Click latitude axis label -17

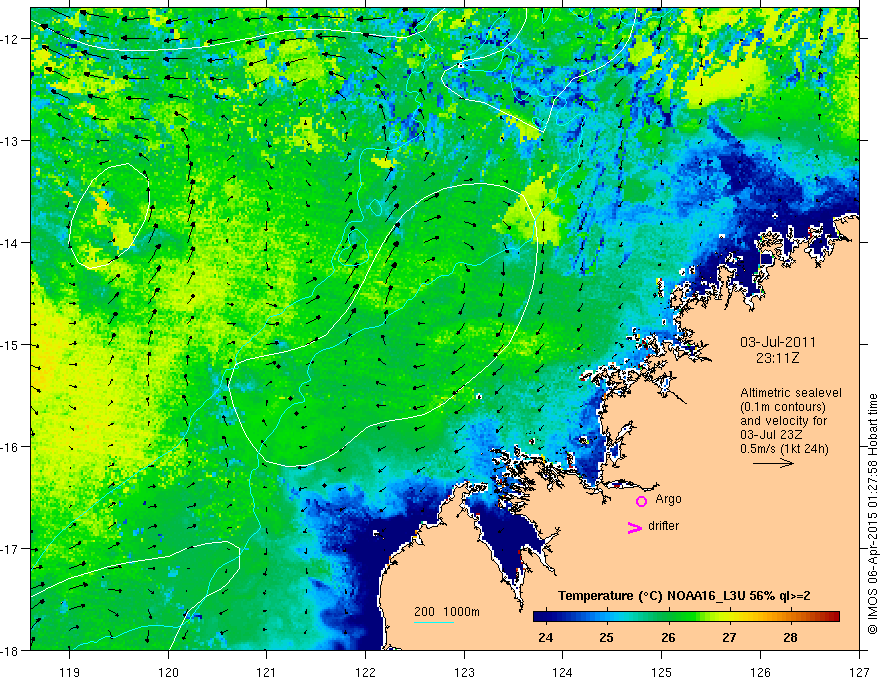click(x=11, y=549)
